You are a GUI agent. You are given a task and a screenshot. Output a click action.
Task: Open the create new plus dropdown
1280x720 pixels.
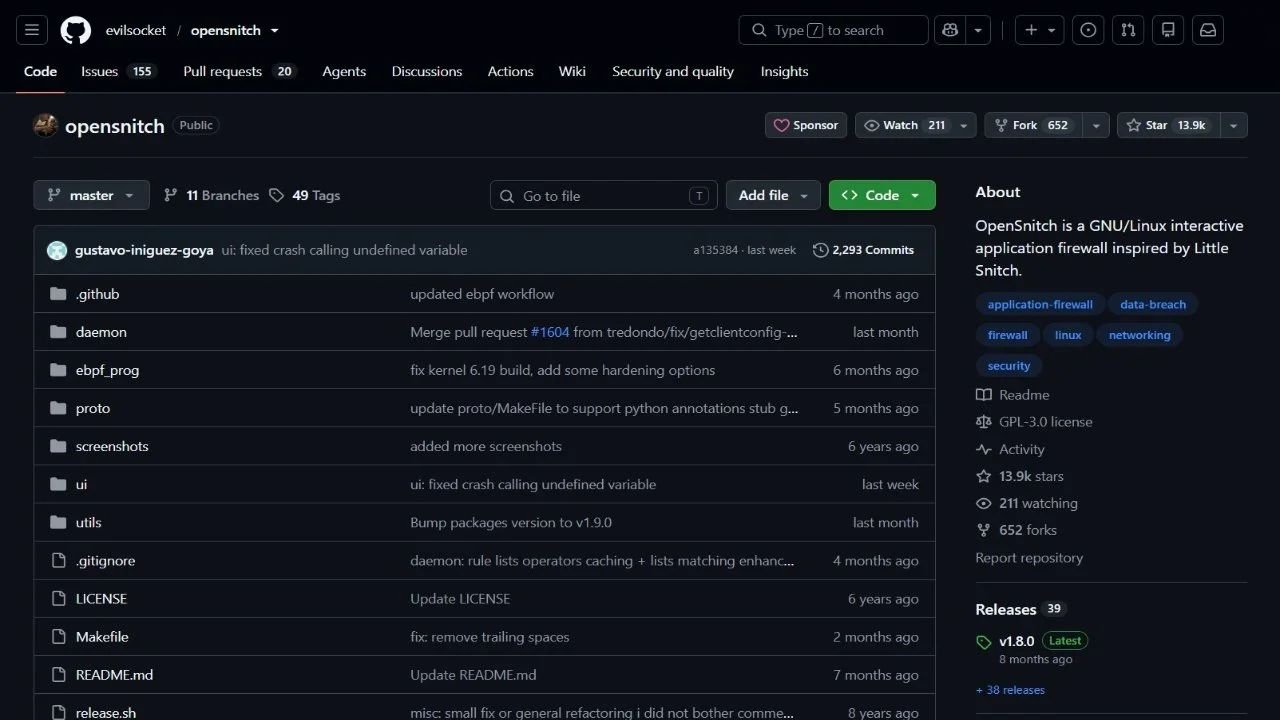1040,30
